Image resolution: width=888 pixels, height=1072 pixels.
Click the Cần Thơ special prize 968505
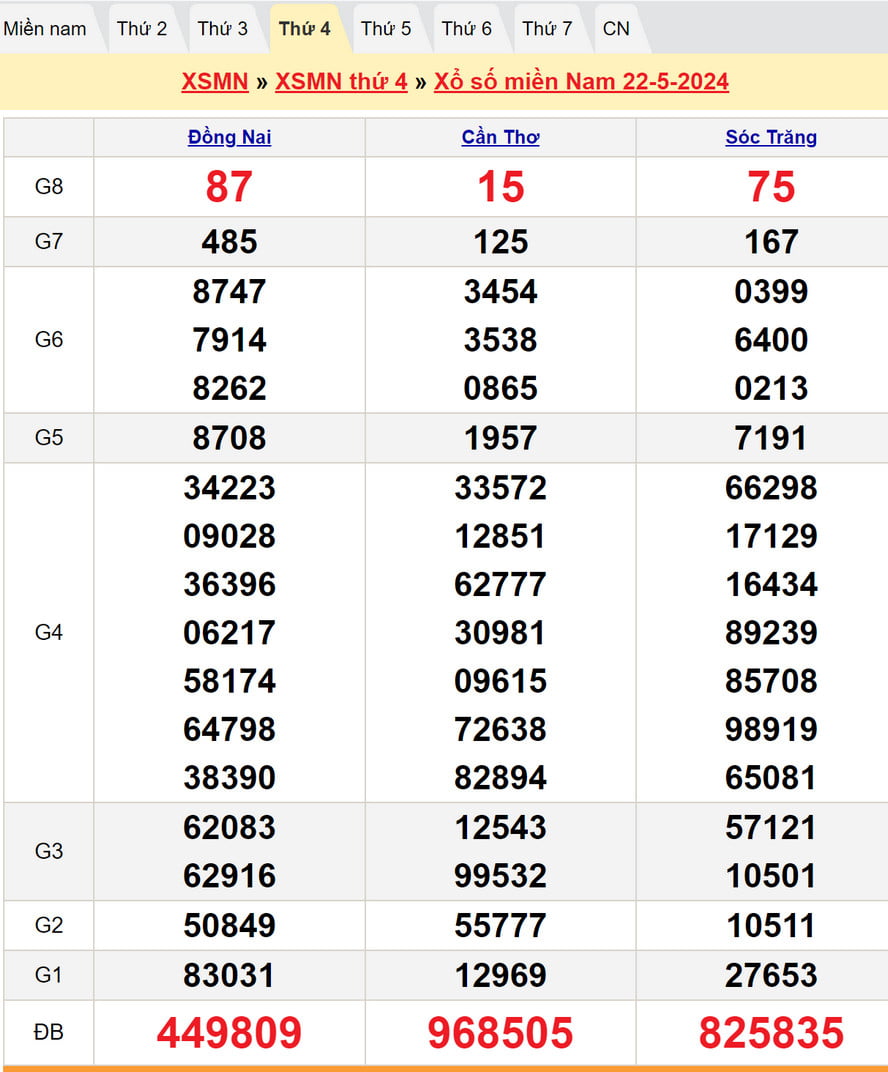500,1033
